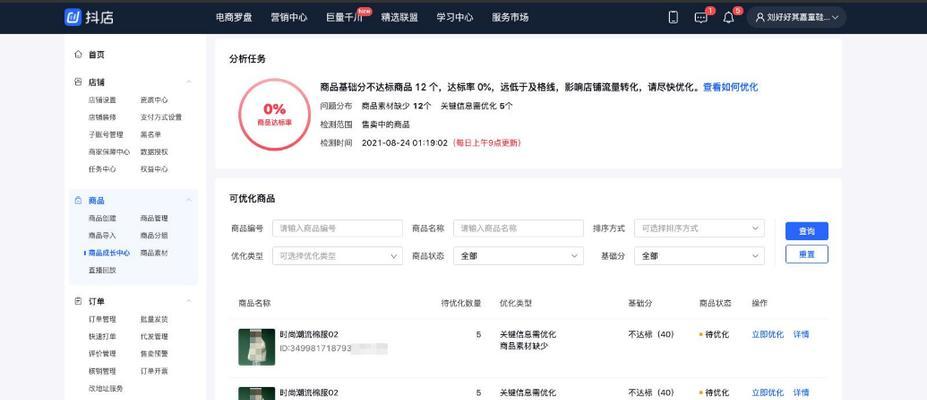Open 商品分组 in the sidebar
This screenshot has width=927, height=400.
coord(154,235)
